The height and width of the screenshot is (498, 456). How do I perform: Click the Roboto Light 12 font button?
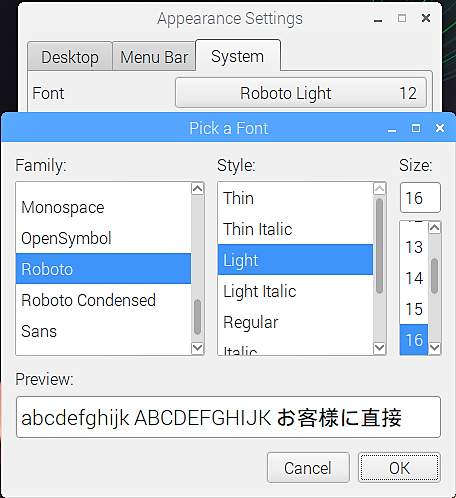click(x=301, y=93)
